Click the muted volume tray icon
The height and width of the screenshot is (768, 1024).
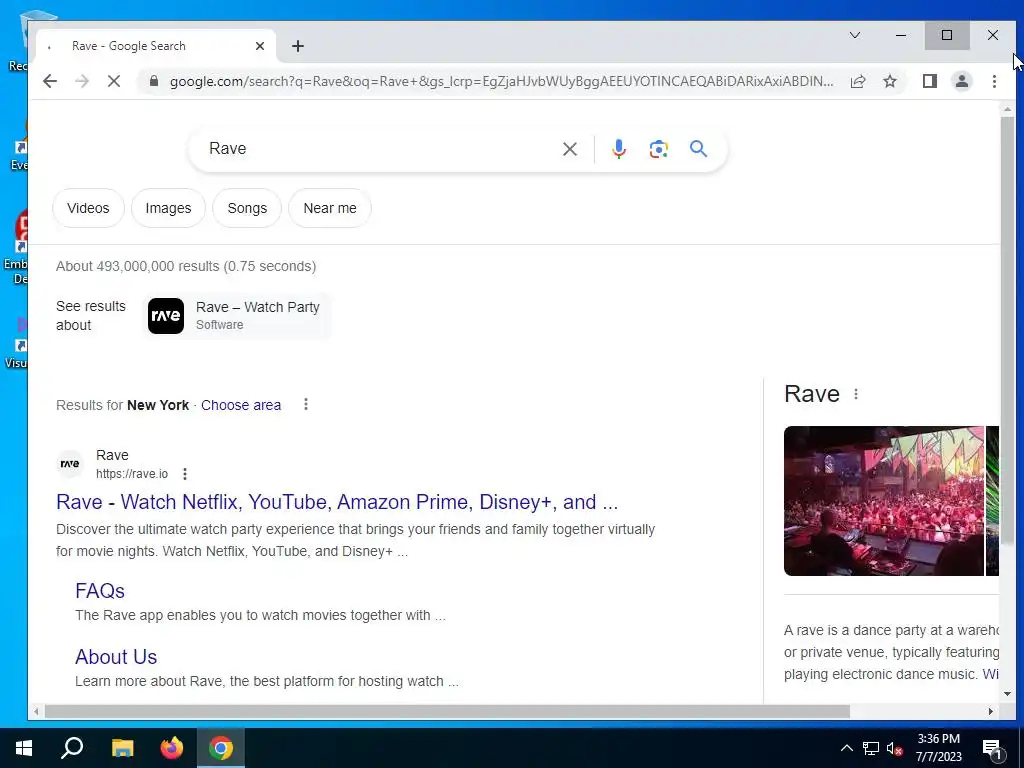(x=895, y=748)
